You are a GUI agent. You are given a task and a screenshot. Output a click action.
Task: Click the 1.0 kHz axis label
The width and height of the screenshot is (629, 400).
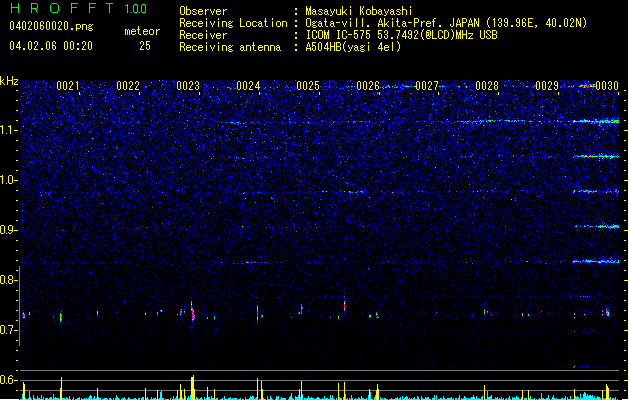[9, 180]
